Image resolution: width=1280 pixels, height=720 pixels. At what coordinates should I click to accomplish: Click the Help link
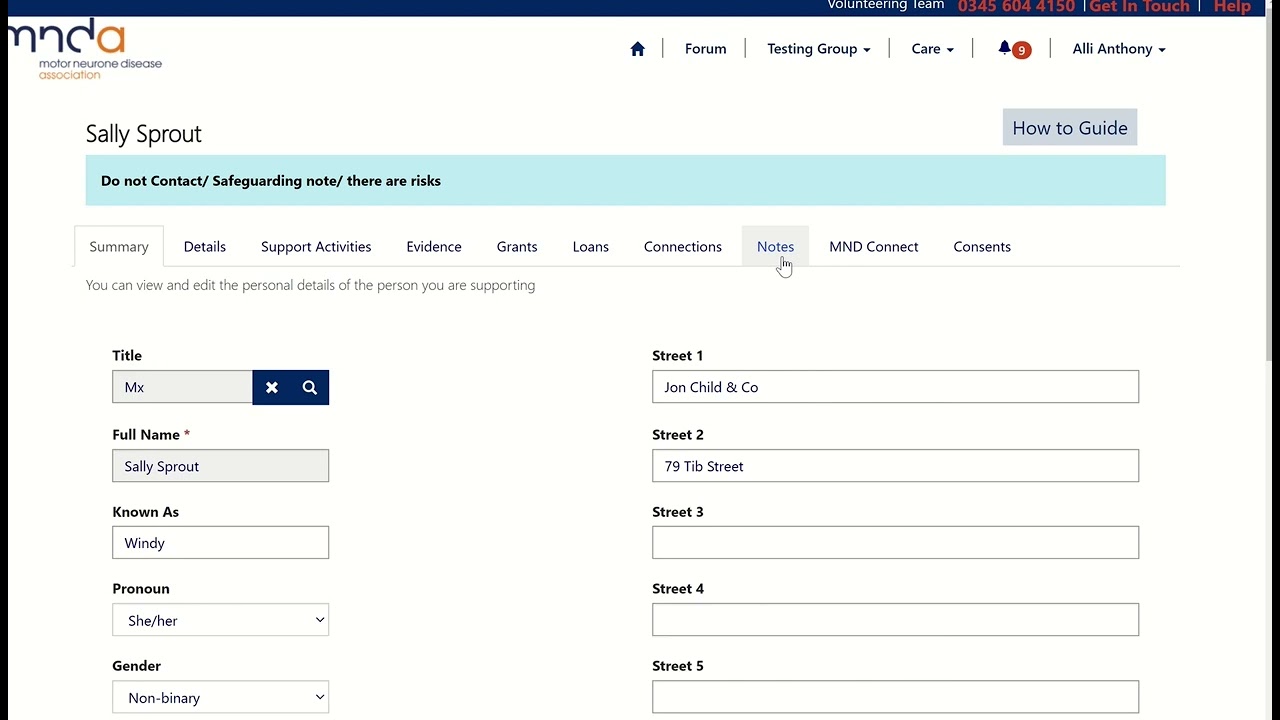pos(1232,7)
